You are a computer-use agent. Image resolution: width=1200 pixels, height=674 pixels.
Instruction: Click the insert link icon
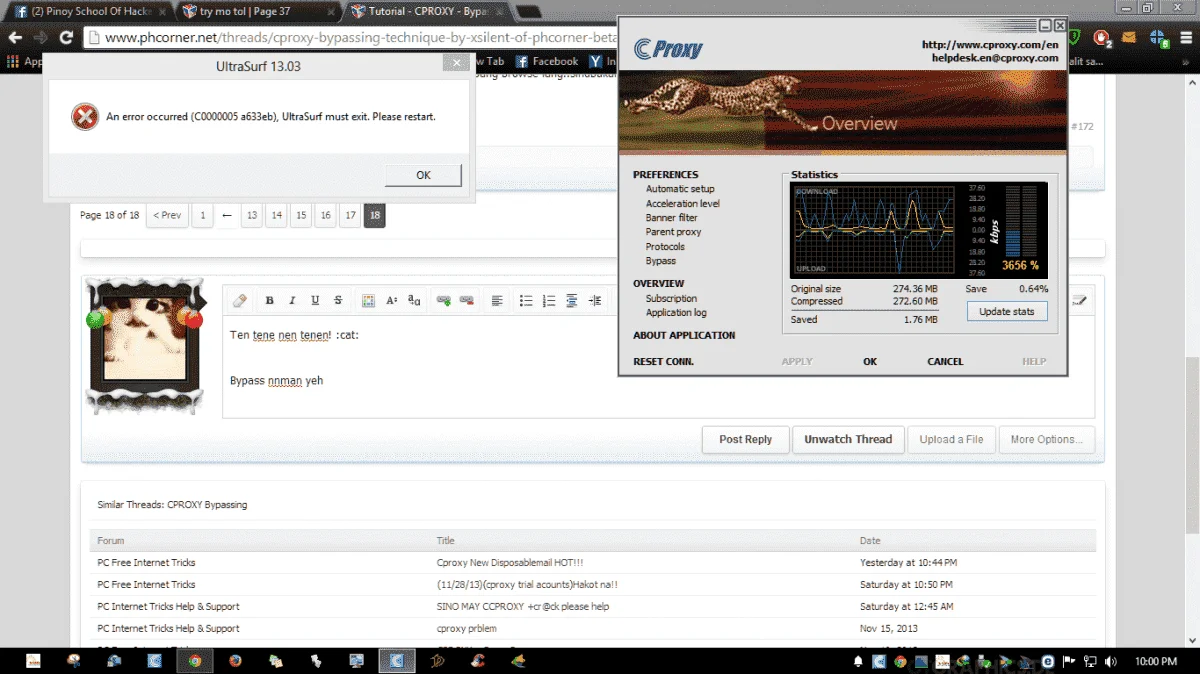tap(444, 300)
